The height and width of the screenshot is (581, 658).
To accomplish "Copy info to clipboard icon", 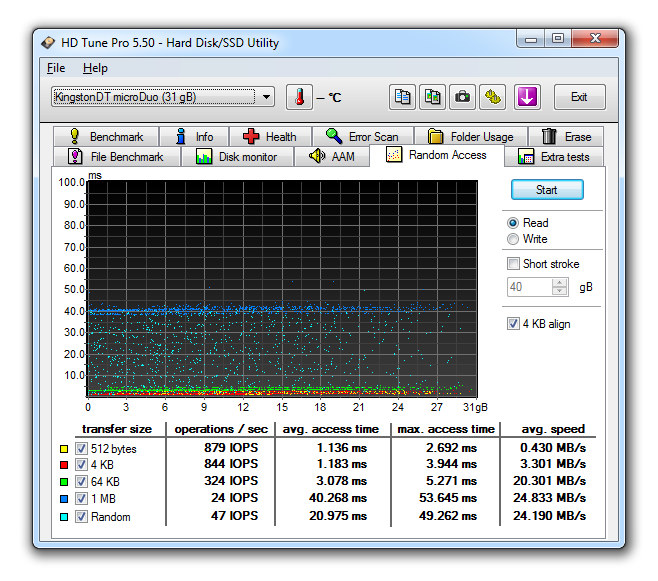I will [x=402, y=97].
